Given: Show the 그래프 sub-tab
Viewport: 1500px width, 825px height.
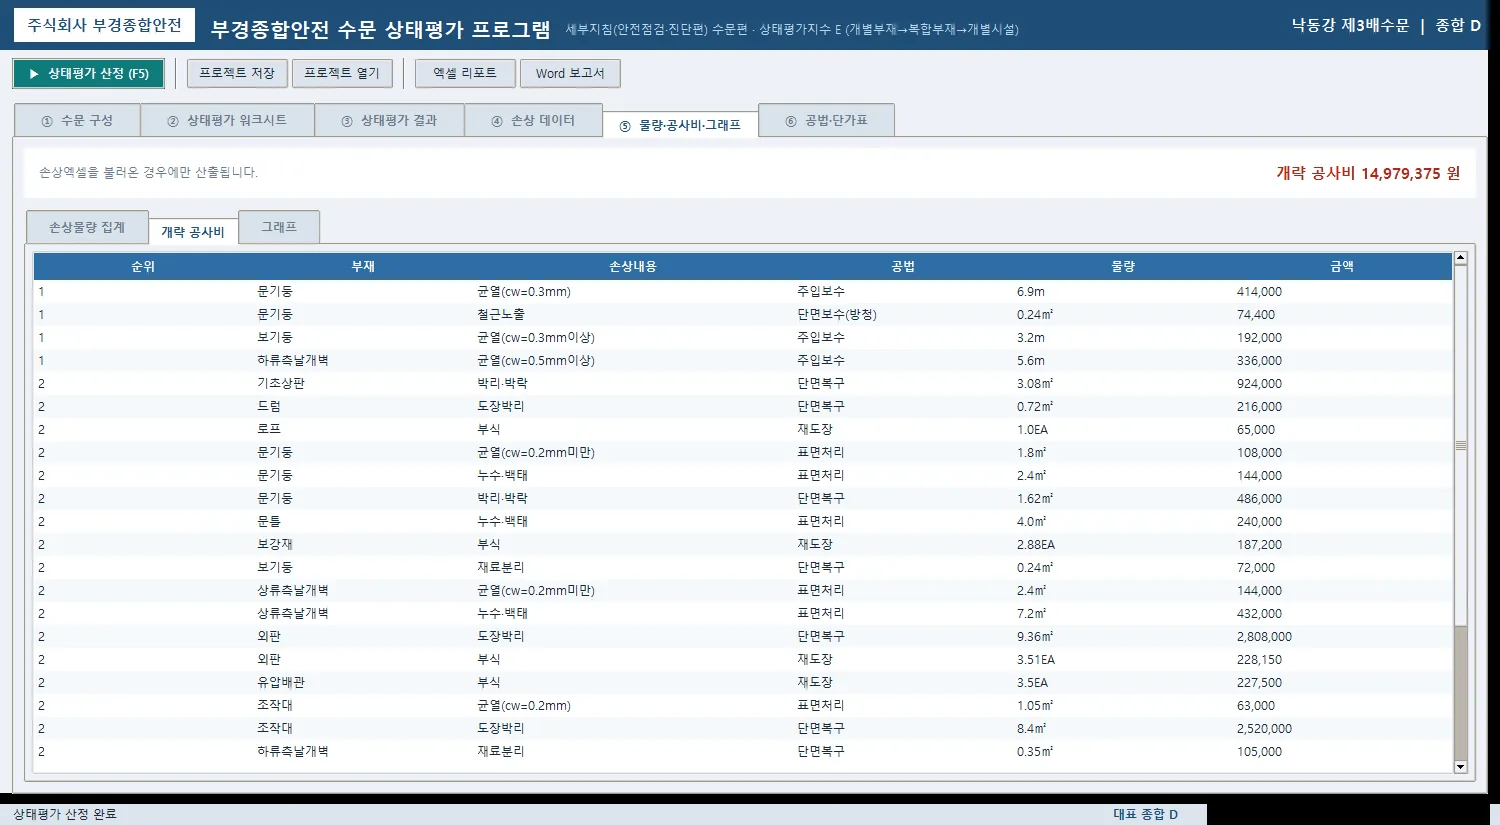Looking at the screenshot, I should click(279, 227).
